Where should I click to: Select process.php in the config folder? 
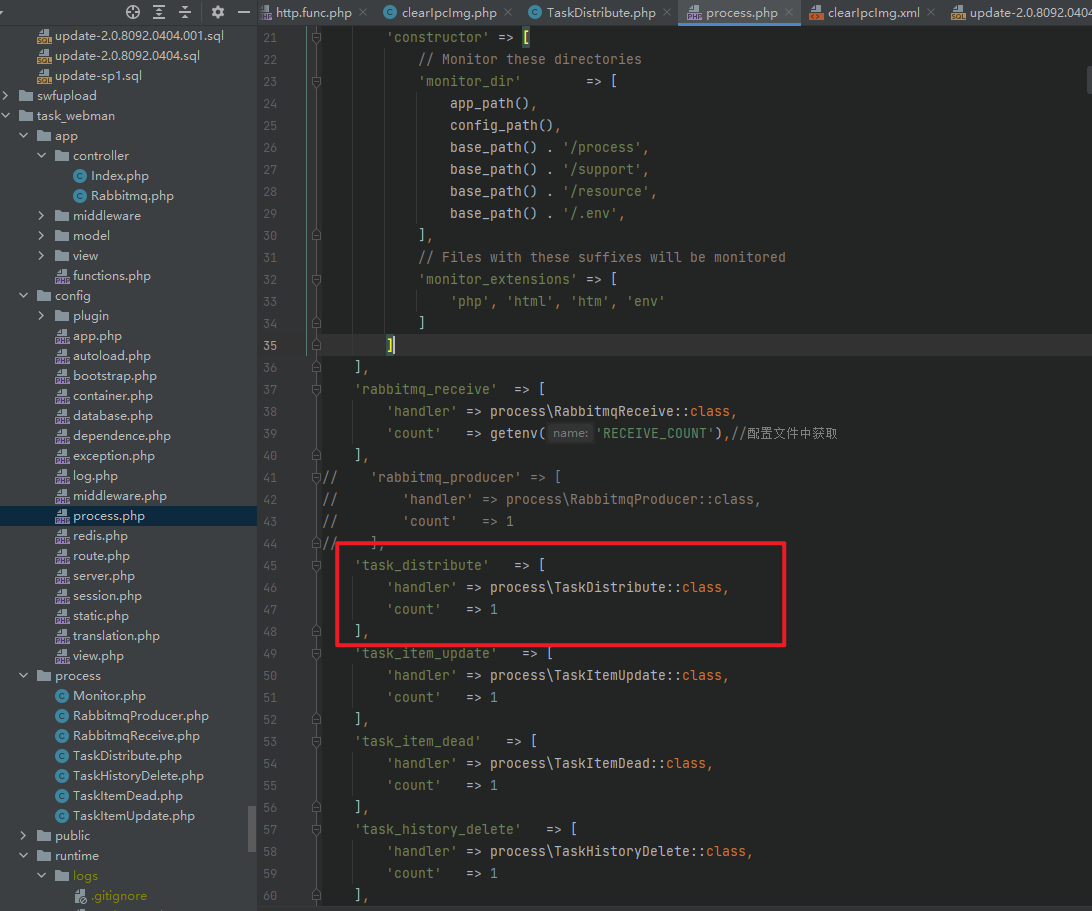point(109,516)
